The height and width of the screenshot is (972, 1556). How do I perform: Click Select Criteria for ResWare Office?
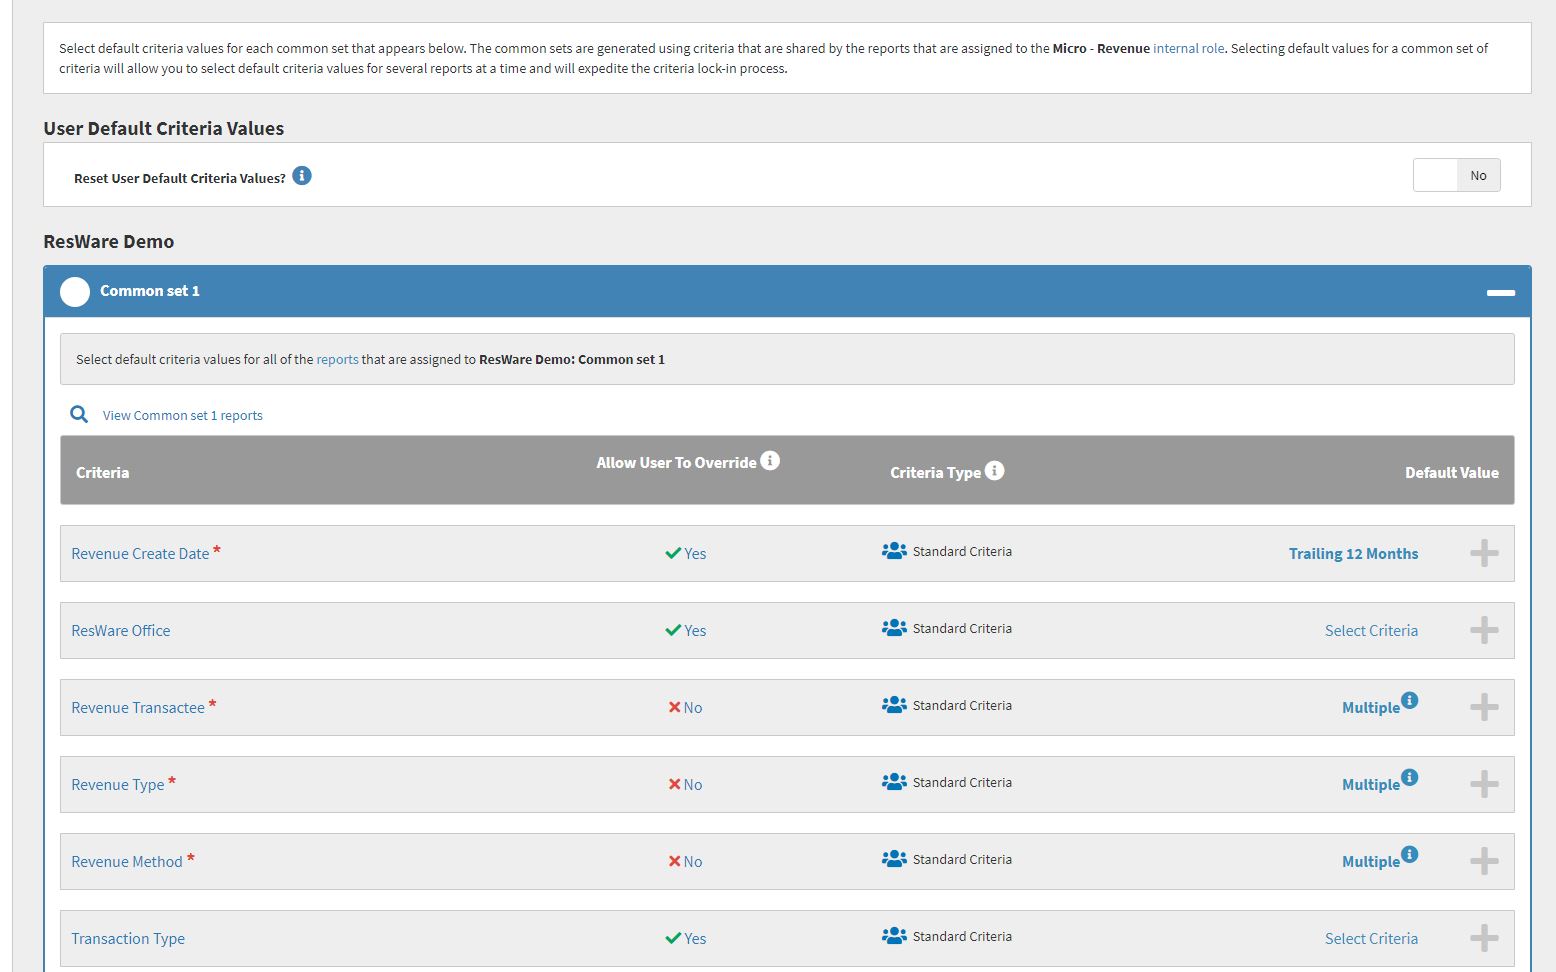point(1371,631)
